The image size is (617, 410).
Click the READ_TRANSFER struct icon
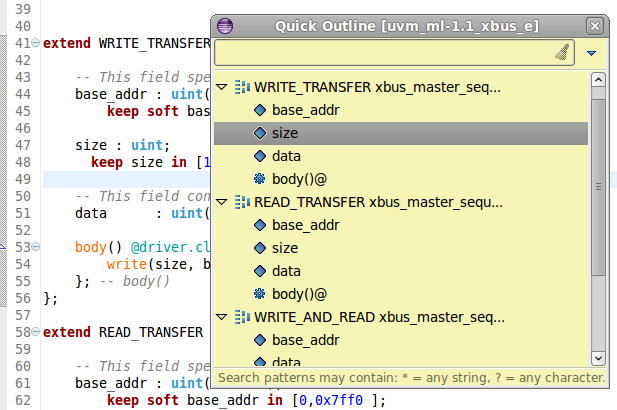[242, 202]
